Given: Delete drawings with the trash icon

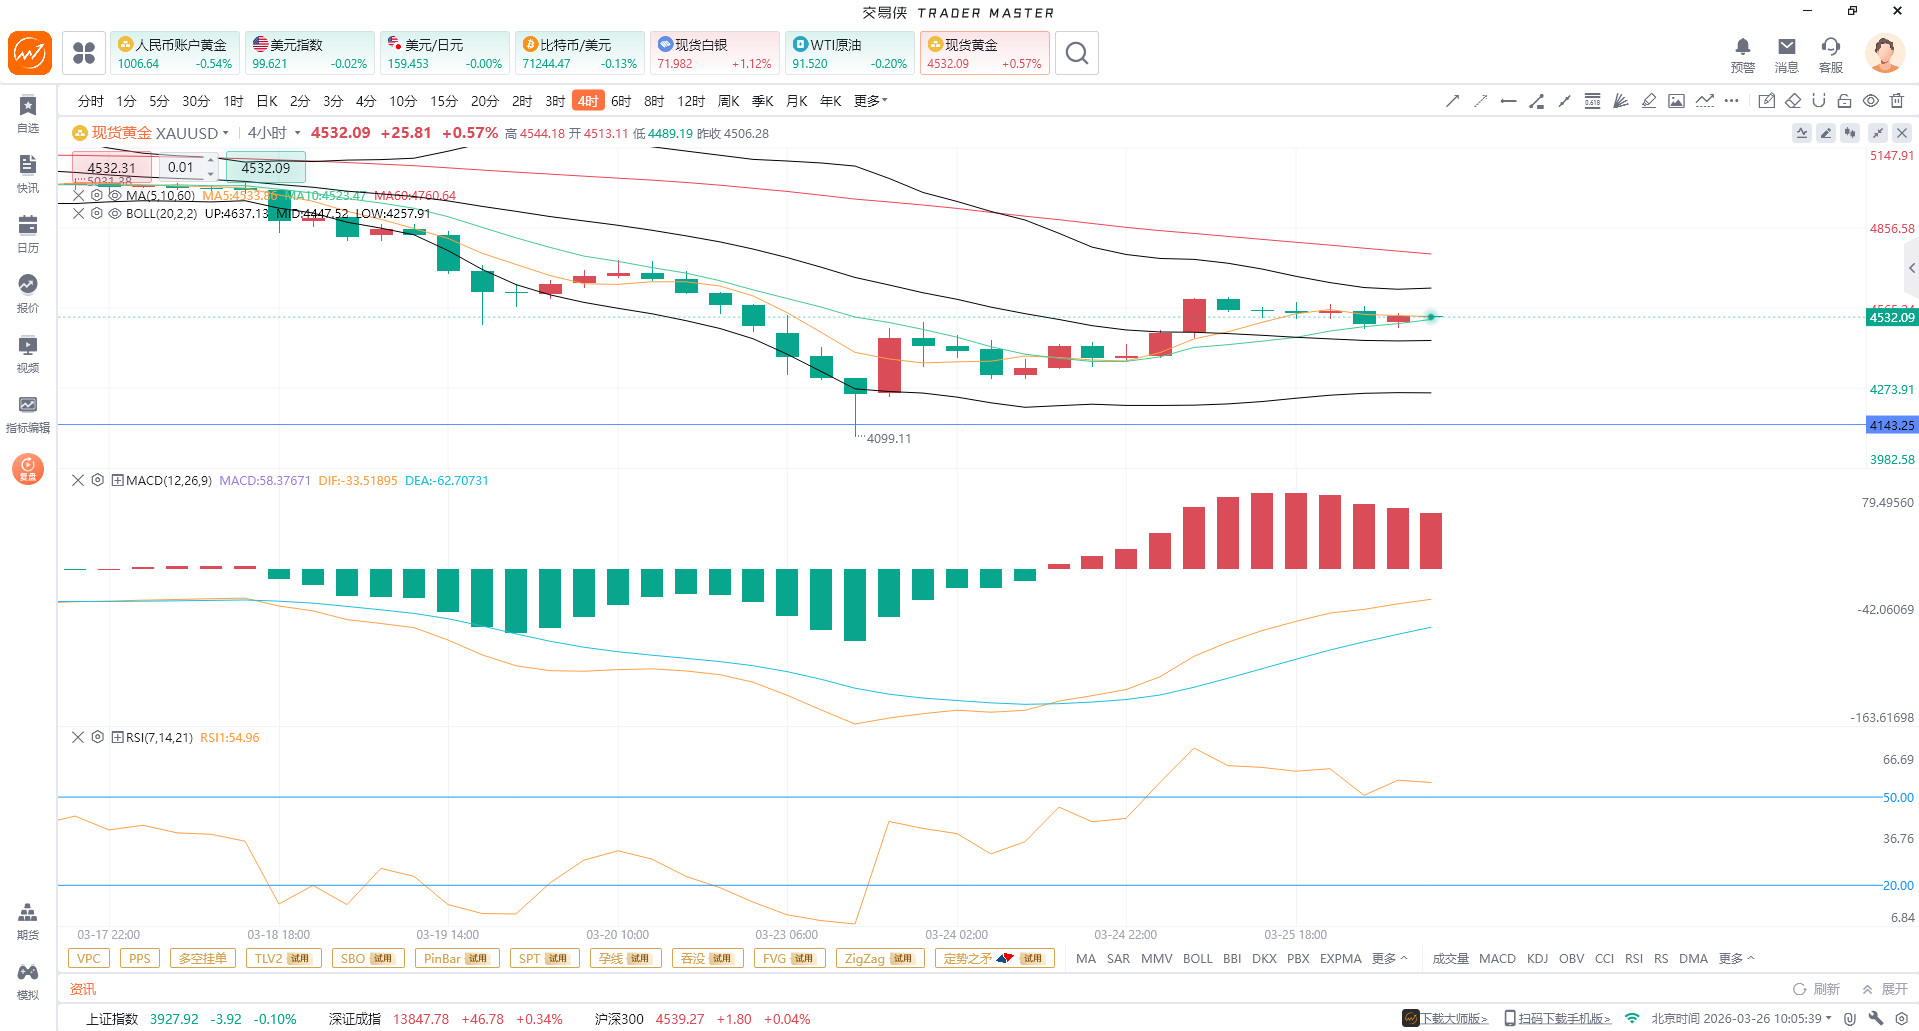Looking at the screenshot, I should pos(1897,101).
